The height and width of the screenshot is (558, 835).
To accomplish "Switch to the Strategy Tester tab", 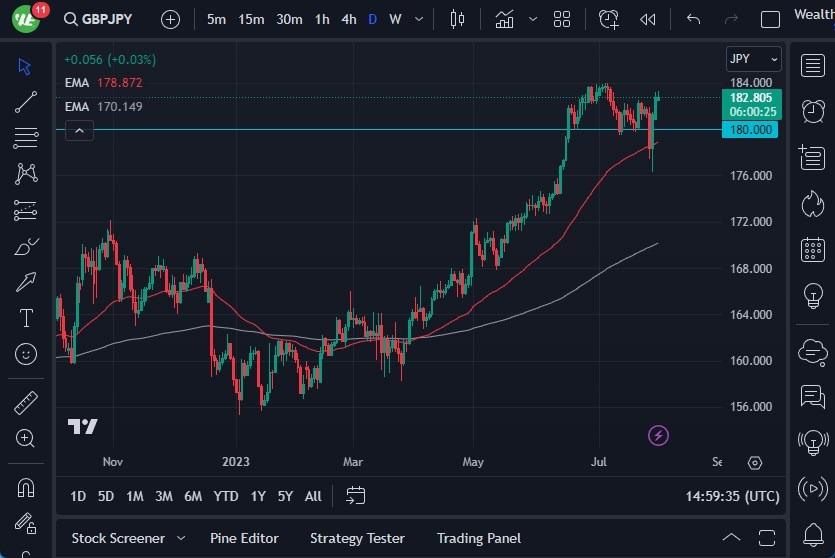I will 357,538.
